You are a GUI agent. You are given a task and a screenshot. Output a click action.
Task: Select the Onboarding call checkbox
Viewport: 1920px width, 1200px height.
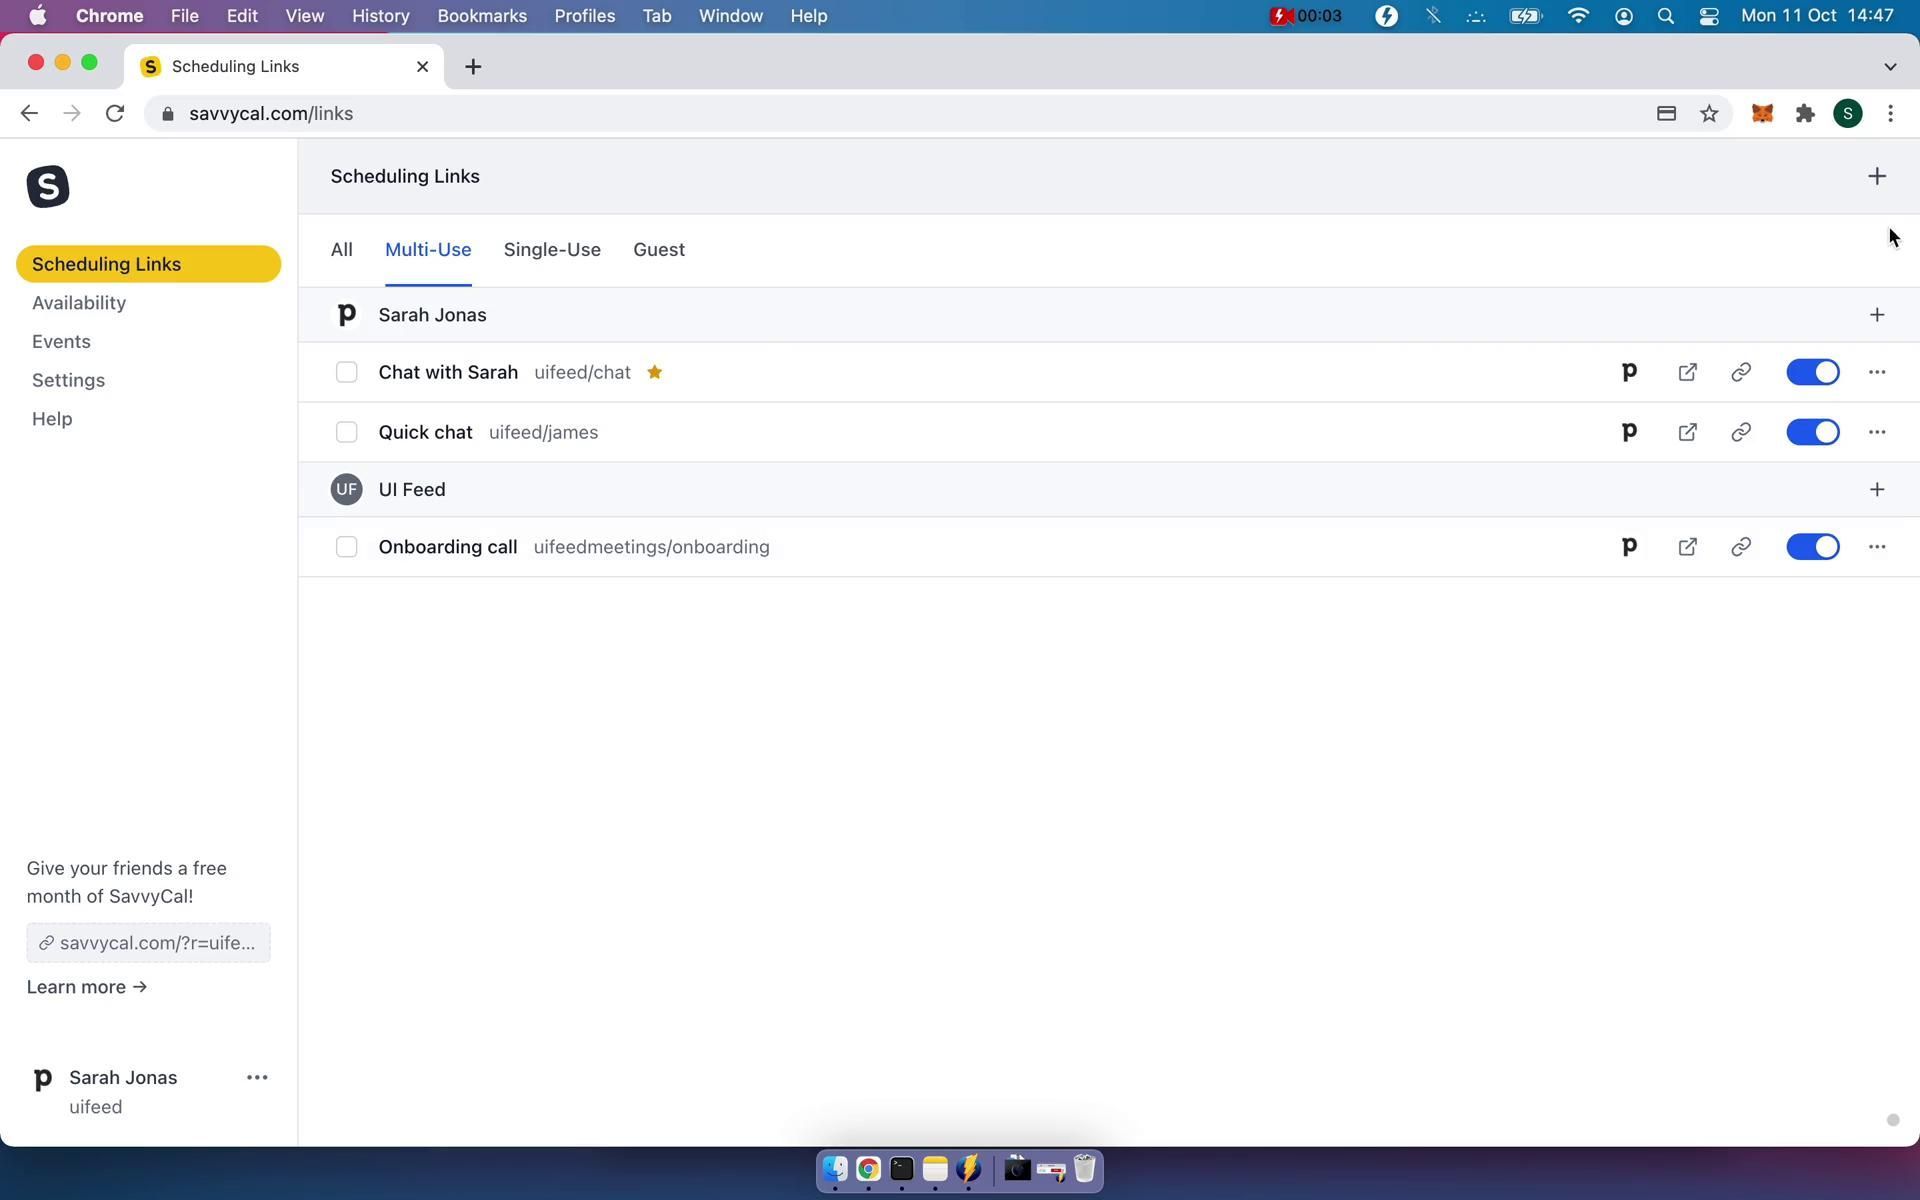[347, 547]
